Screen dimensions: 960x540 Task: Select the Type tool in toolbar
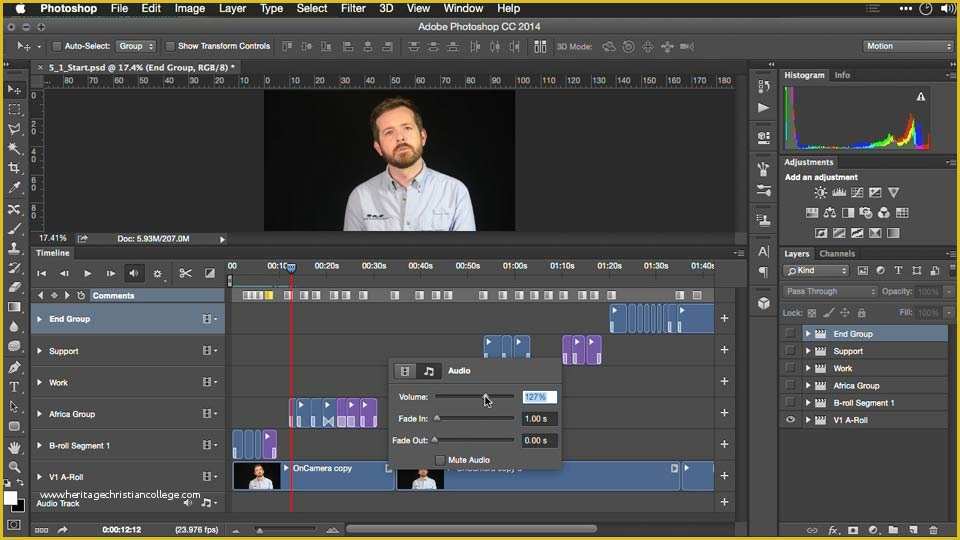point(14,387)
